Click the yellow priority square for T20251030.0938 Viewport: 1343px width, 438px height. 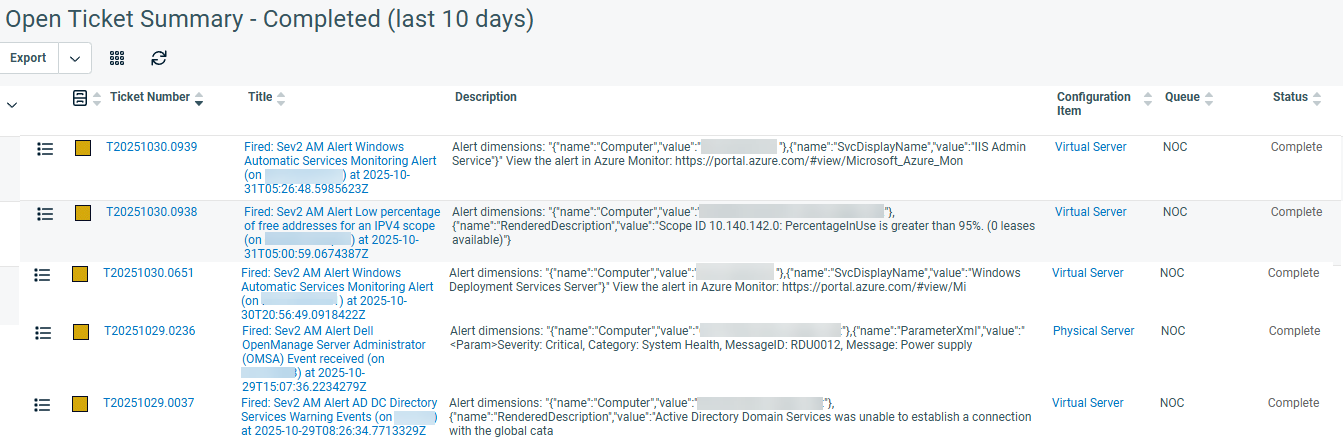(x=83, y=213)
